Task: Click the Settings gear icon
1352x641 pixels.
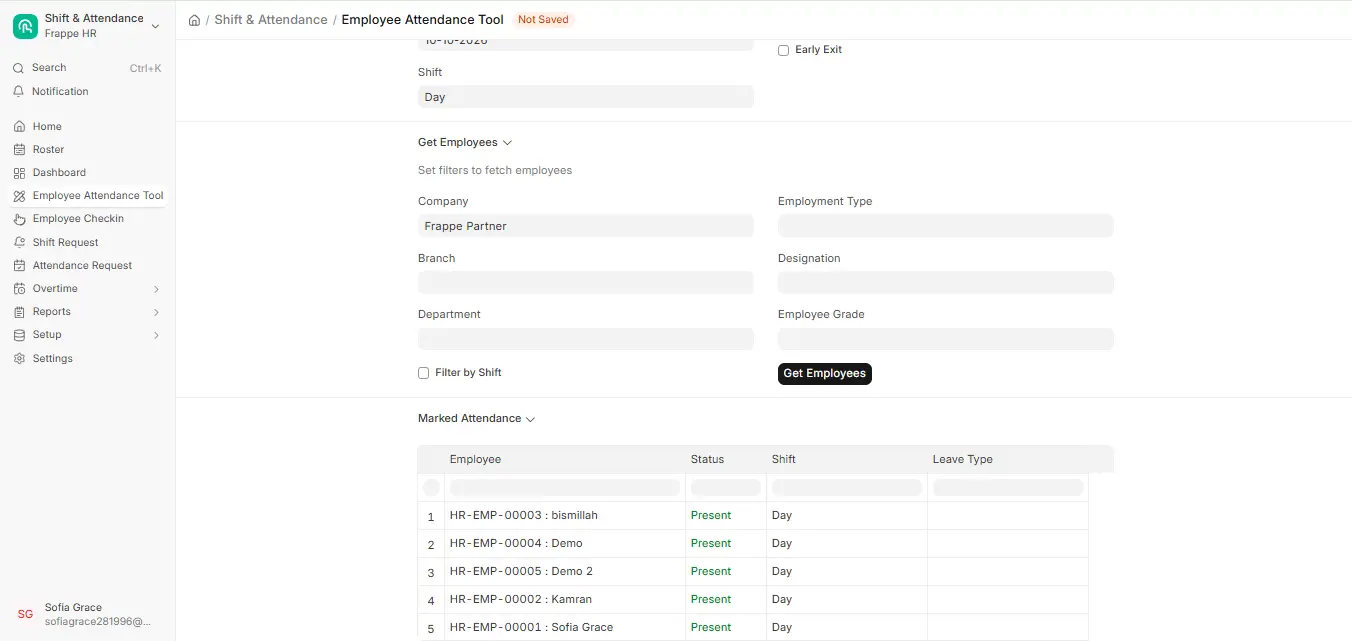Action: tap(19, 358)
